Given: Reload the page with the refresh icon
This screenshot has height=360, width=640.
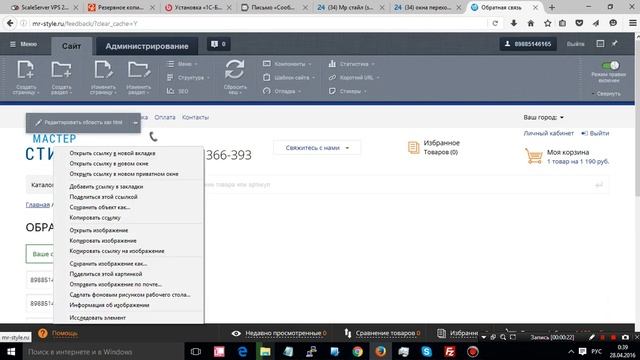Looking at the screenshot, I should tap(495, 23).
